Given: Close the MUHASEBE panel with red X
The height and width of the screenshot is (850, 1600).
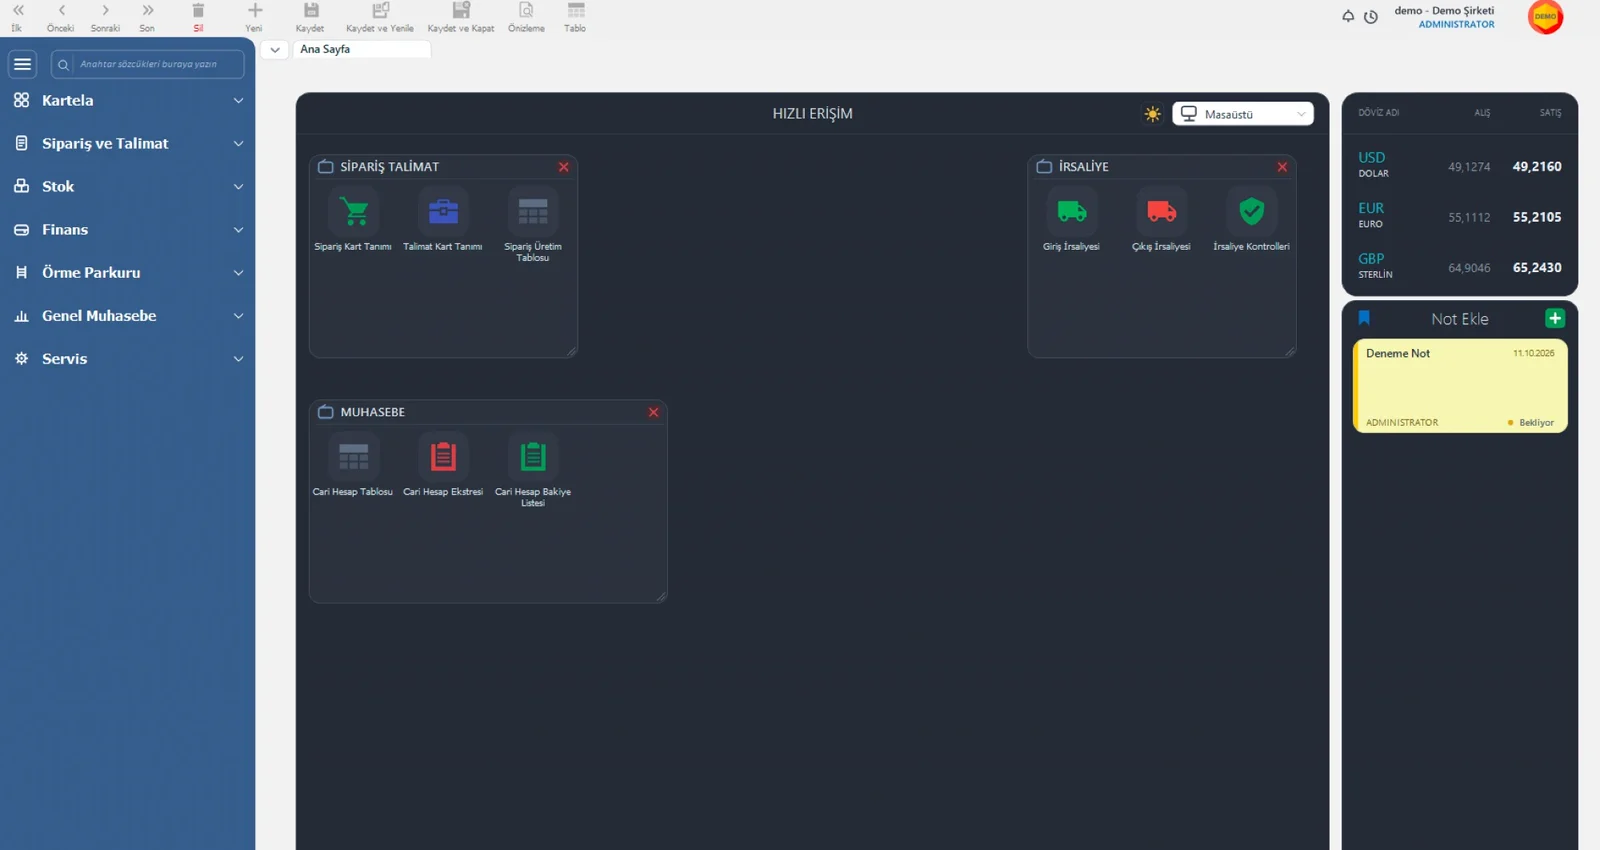Looking at the screenshot, I should coord(653,412).
